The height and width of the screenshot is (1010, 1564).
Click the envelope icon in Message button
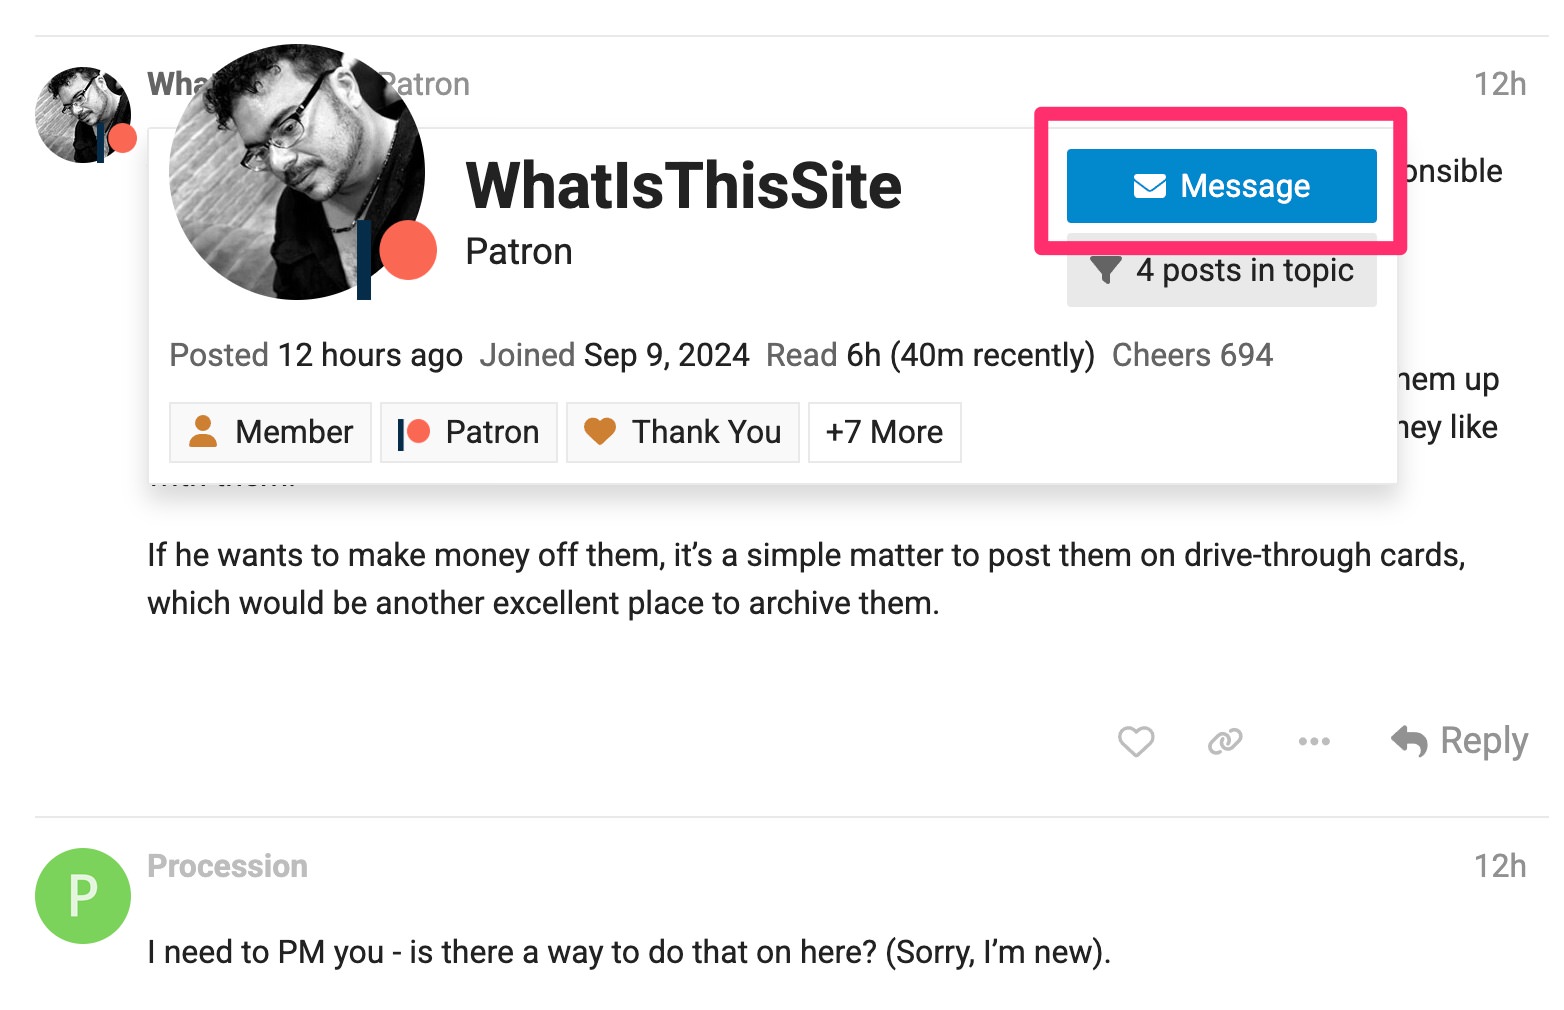(x=1149, y=186)
